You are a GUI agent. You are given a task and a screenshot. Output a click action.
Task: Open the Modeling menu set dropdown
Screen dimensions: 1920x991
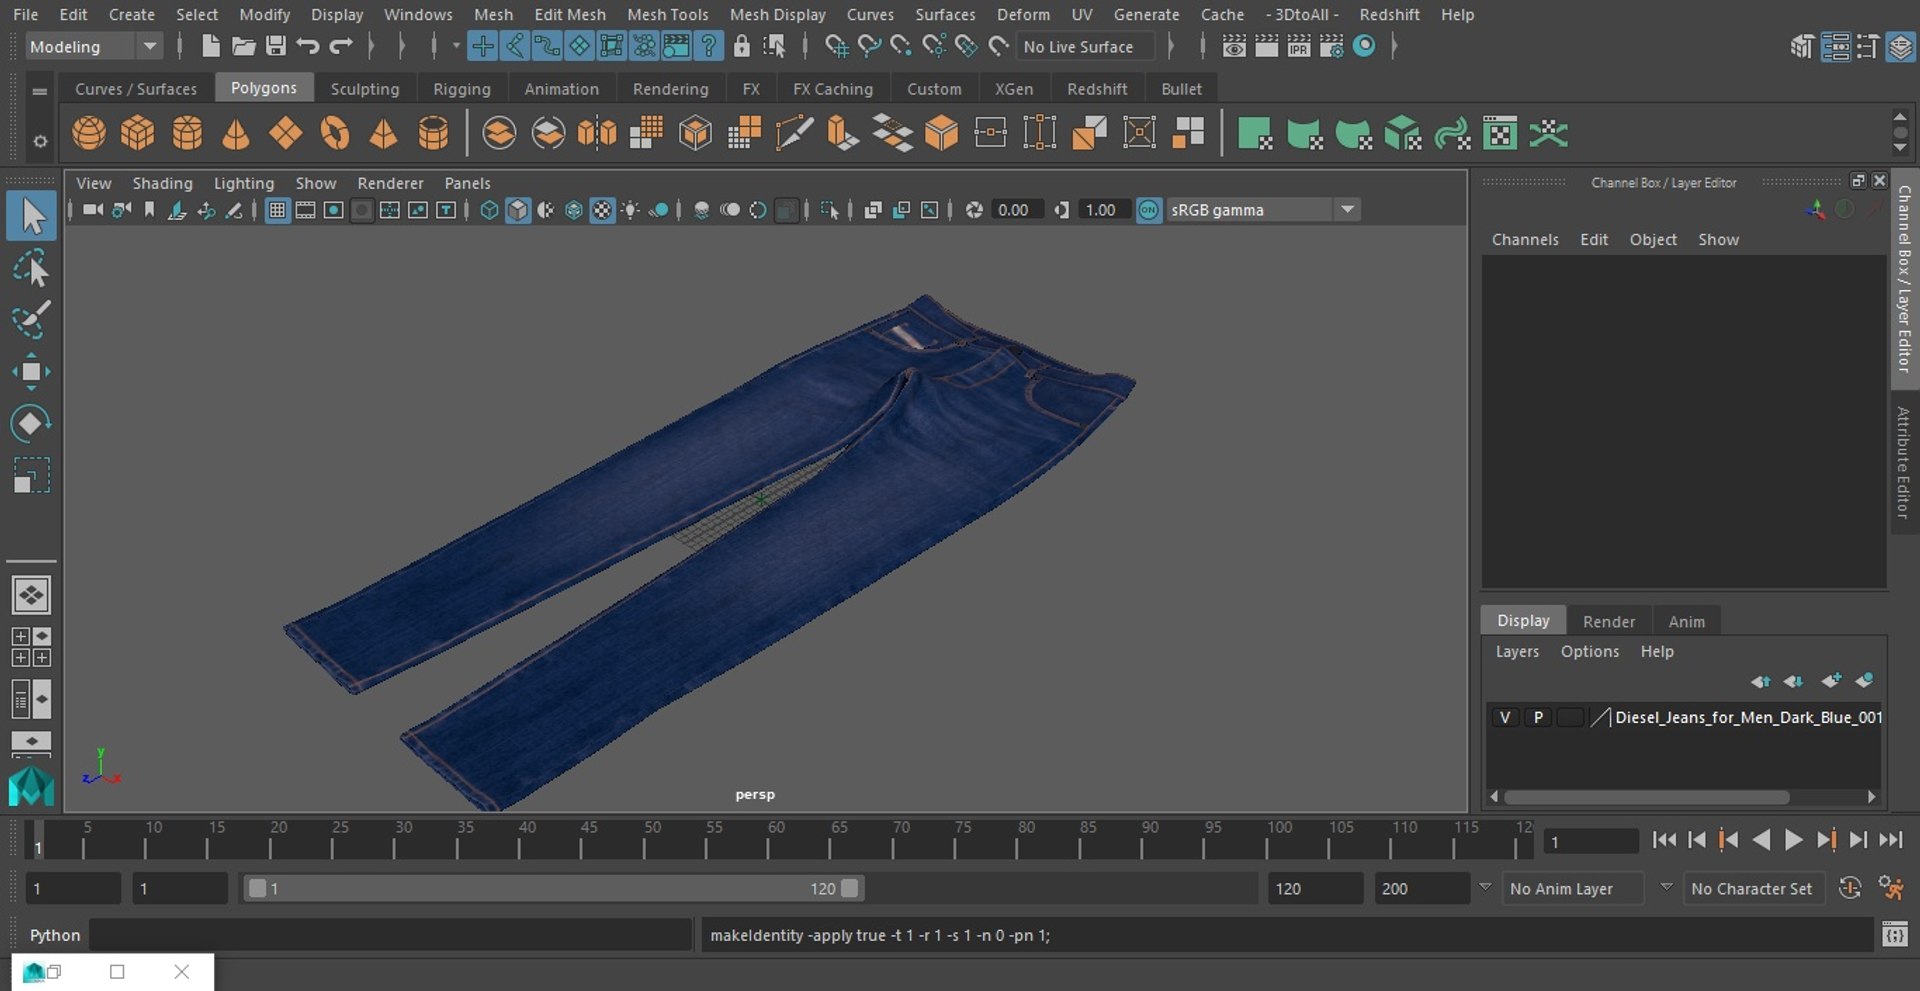[93, 46]
